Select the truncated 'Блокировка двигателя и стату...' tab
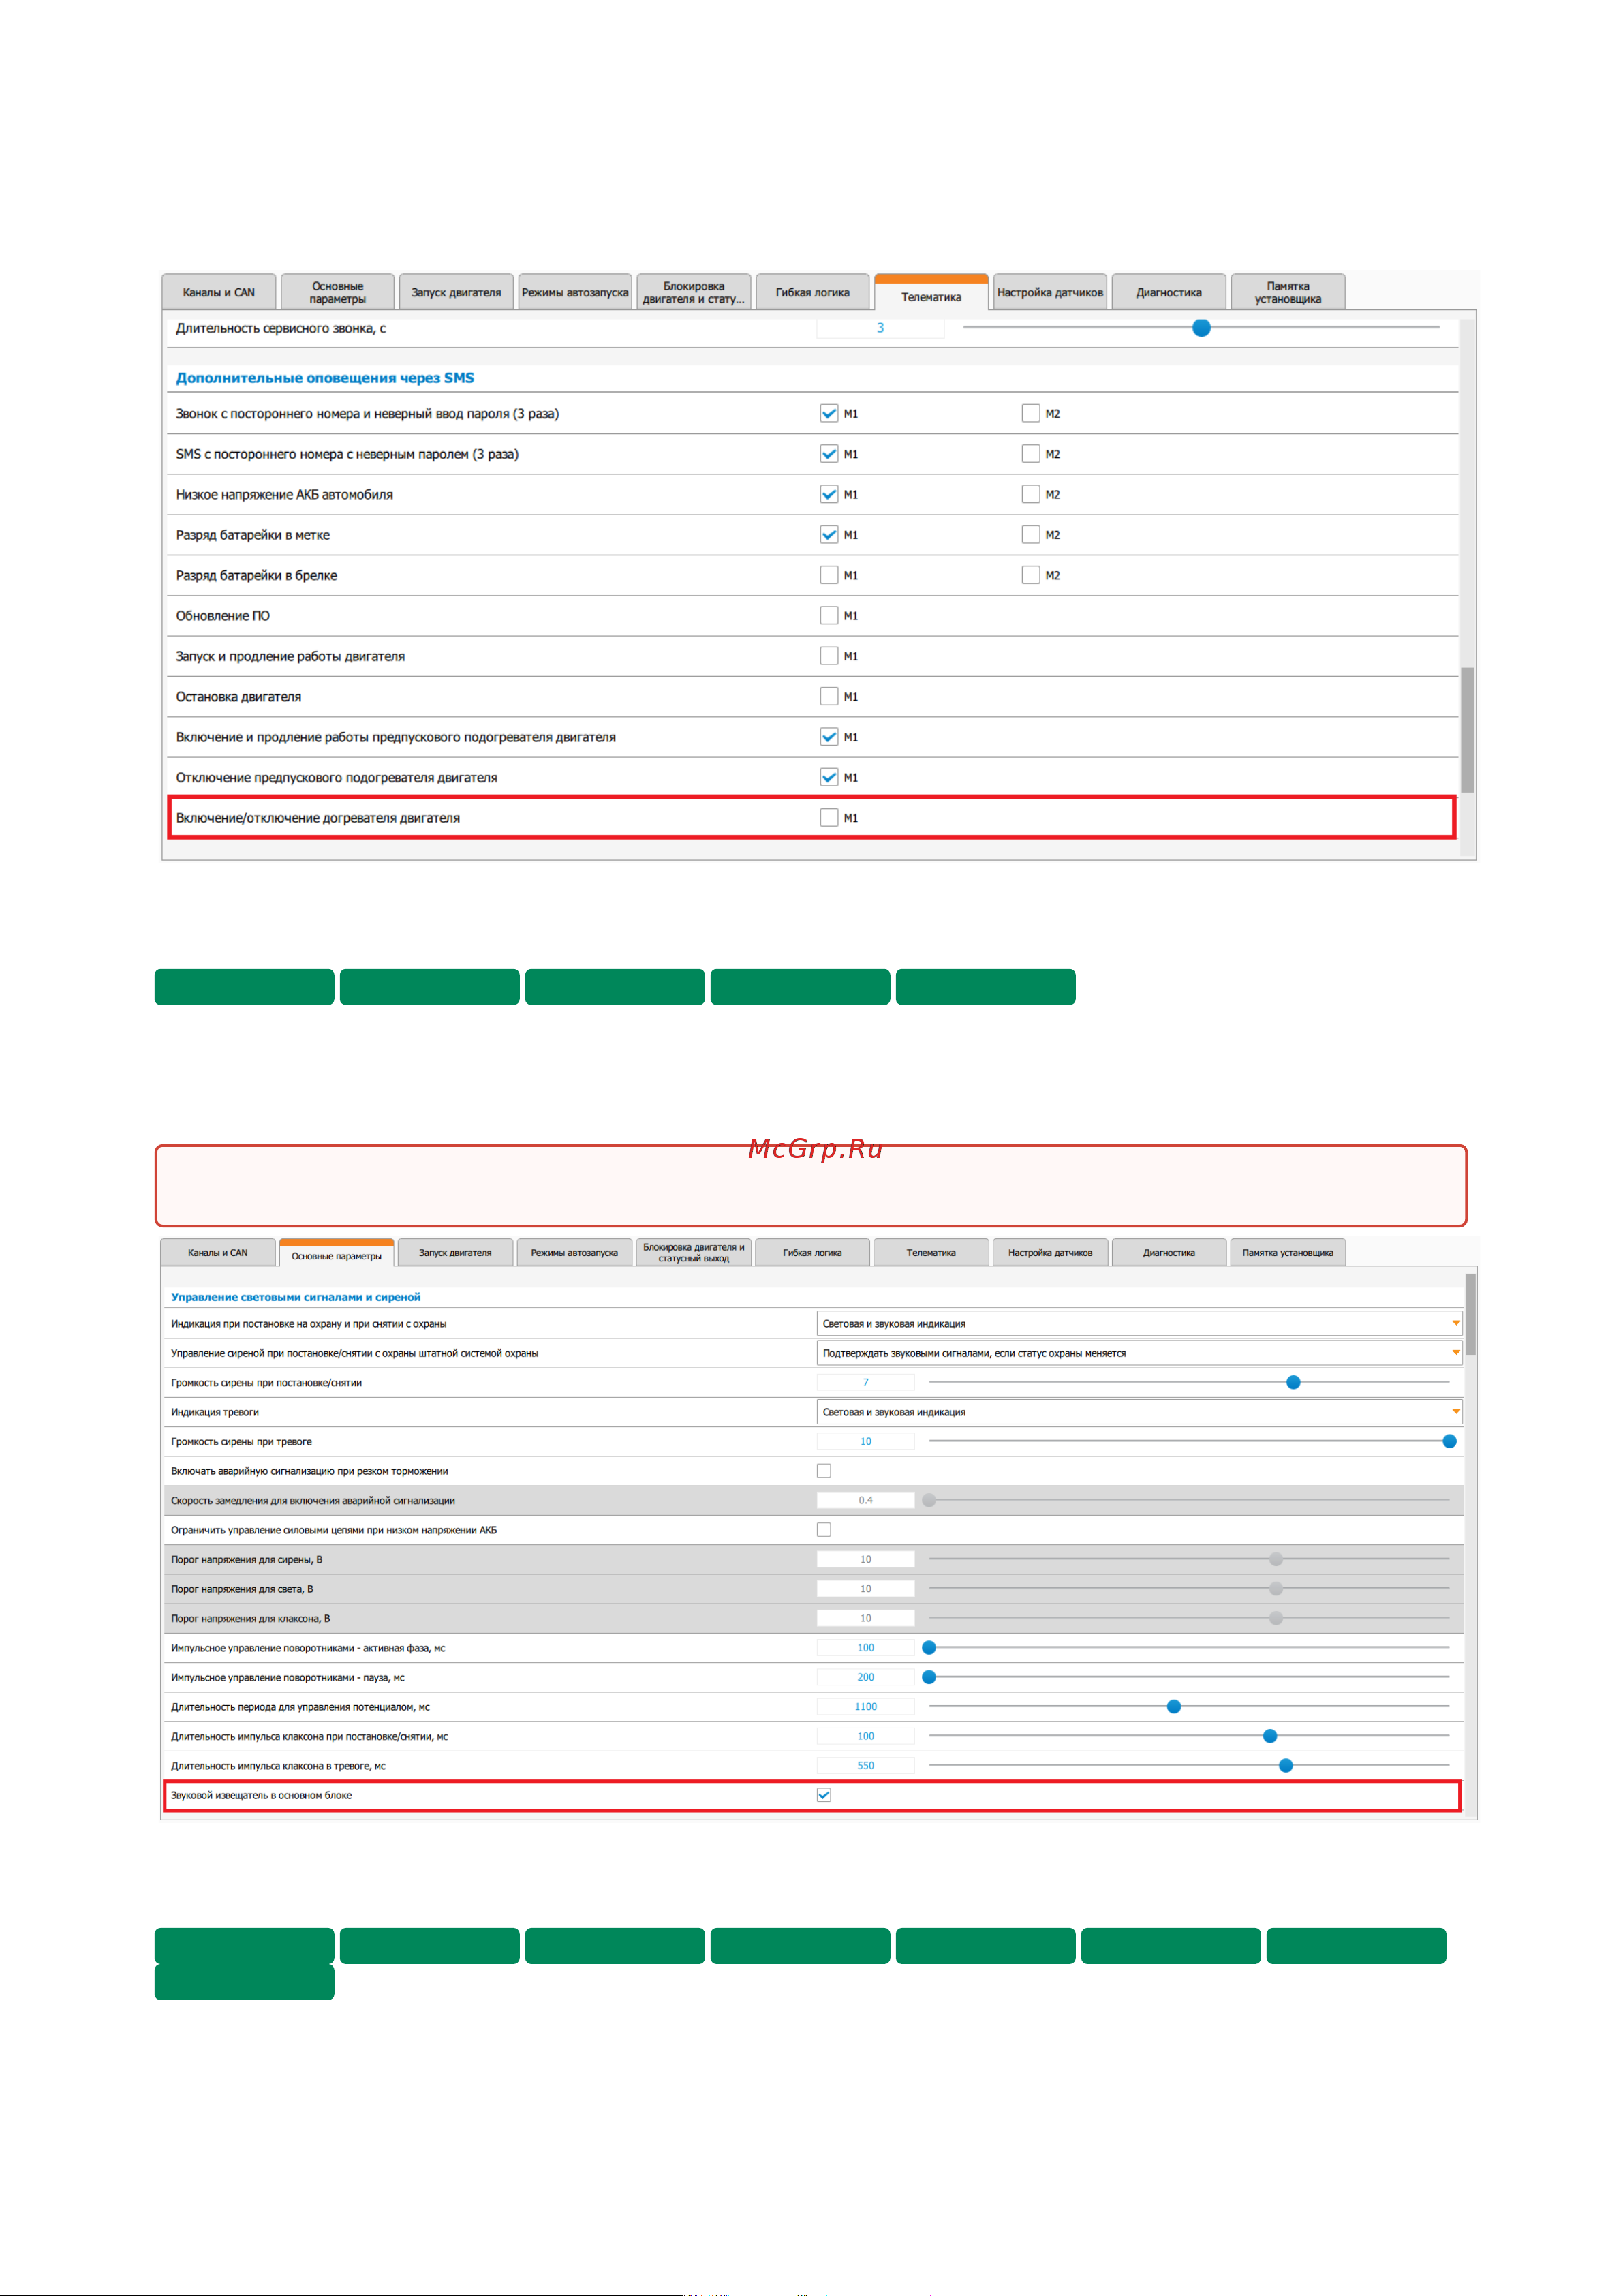This screenshot has width=1623, height=2296. tap(693, 292)
